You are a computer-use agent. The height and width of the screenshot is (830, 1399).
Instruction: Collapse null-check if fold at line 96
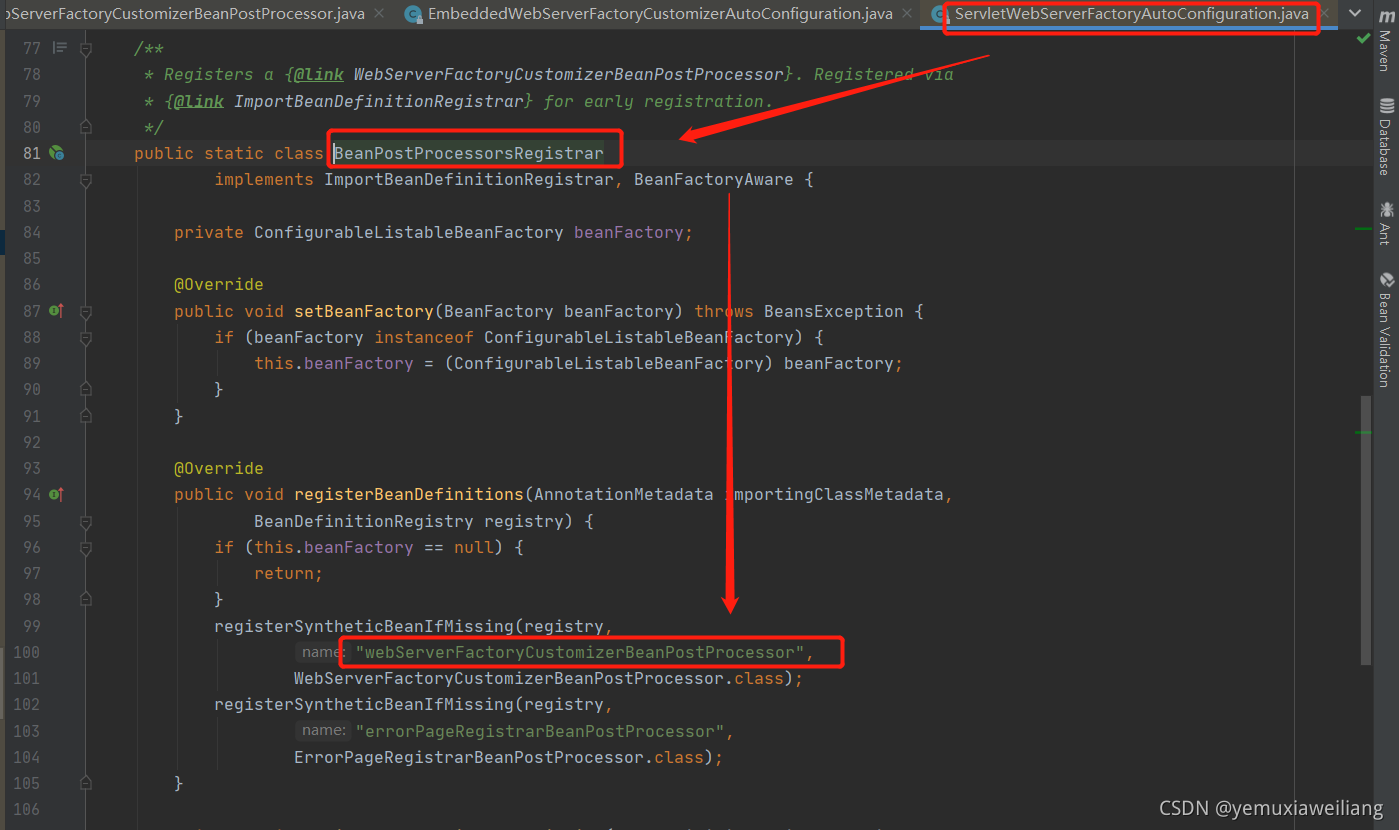pyautogui.click(x=86, y=547)
